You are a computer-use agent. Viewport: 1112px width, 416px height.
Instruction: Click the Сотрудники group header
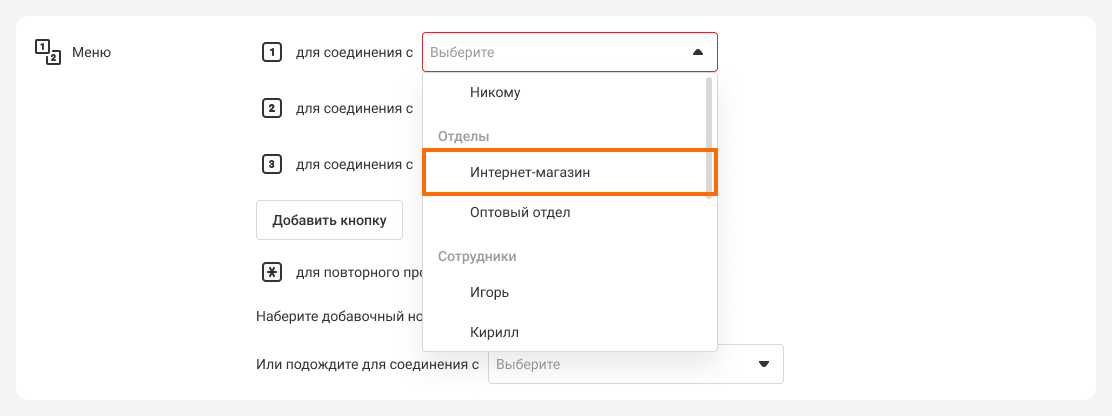click(477, 256)
